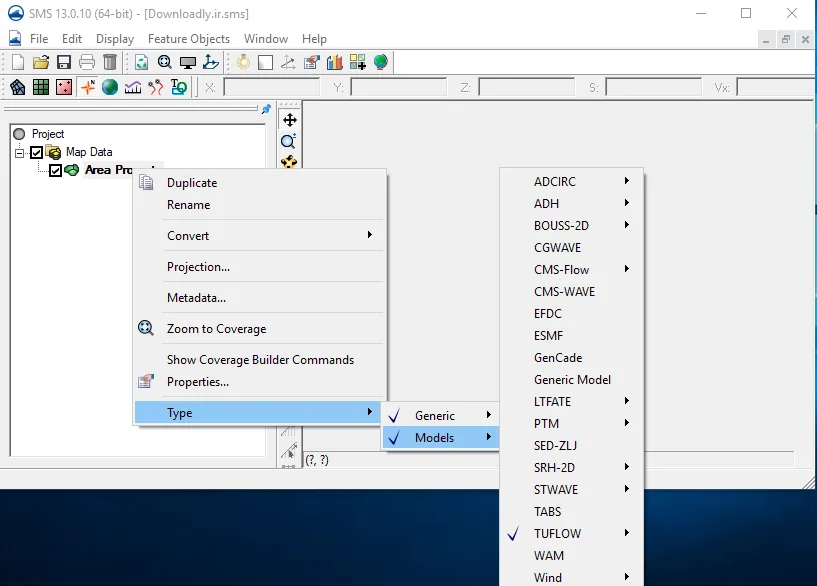Collapse the Map Data tree node
The width and height of the screenshot is (817, 586).
pyautogui.click(x=19, y=153)
